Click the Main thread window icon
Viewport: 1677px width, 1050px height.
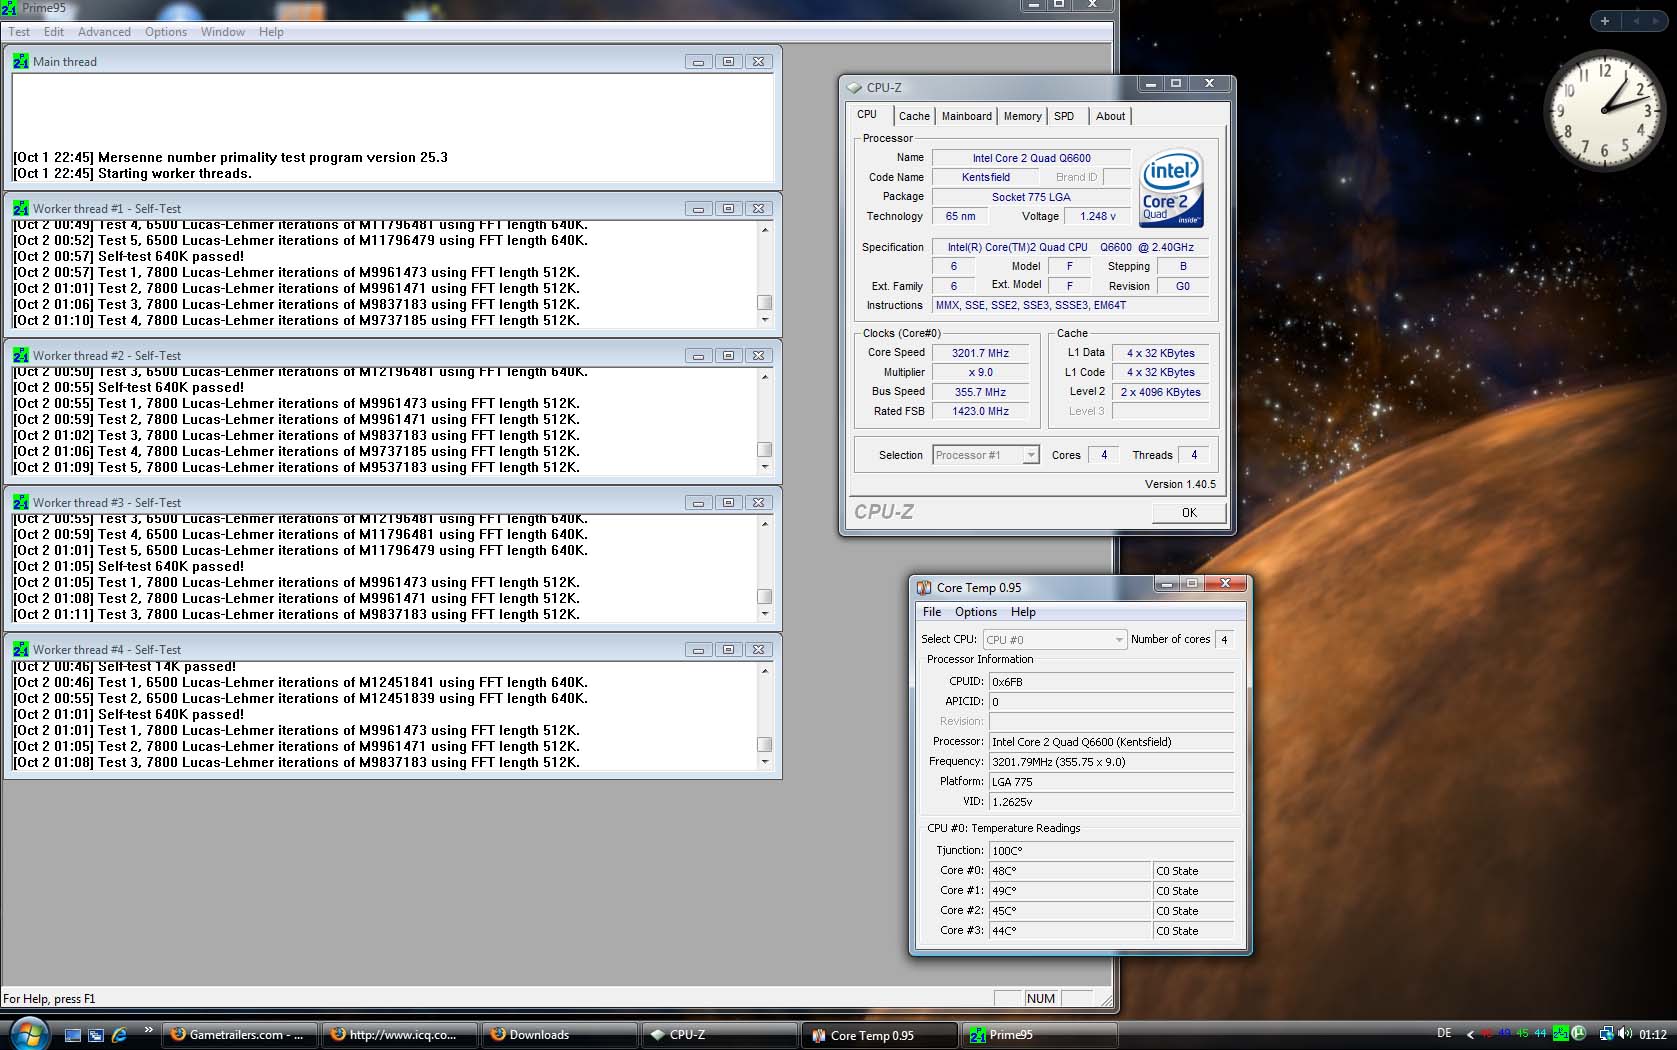tap(21, 61)
